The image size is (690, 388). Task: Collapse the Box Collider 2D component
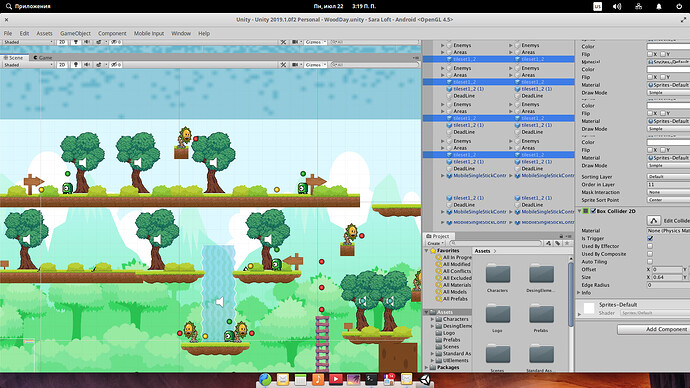pyautogui.click(x=580, y=211)
